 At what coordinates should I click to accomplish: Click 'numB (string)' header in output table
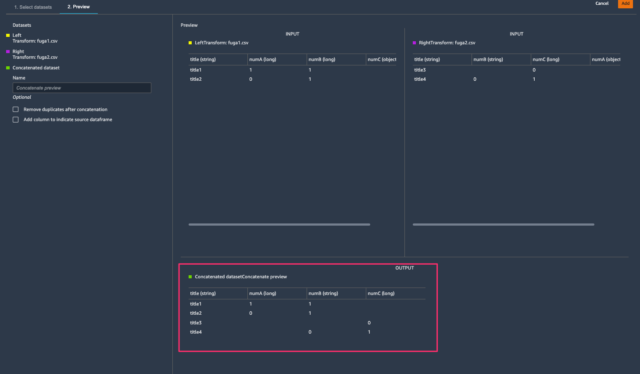coord(336,294)
